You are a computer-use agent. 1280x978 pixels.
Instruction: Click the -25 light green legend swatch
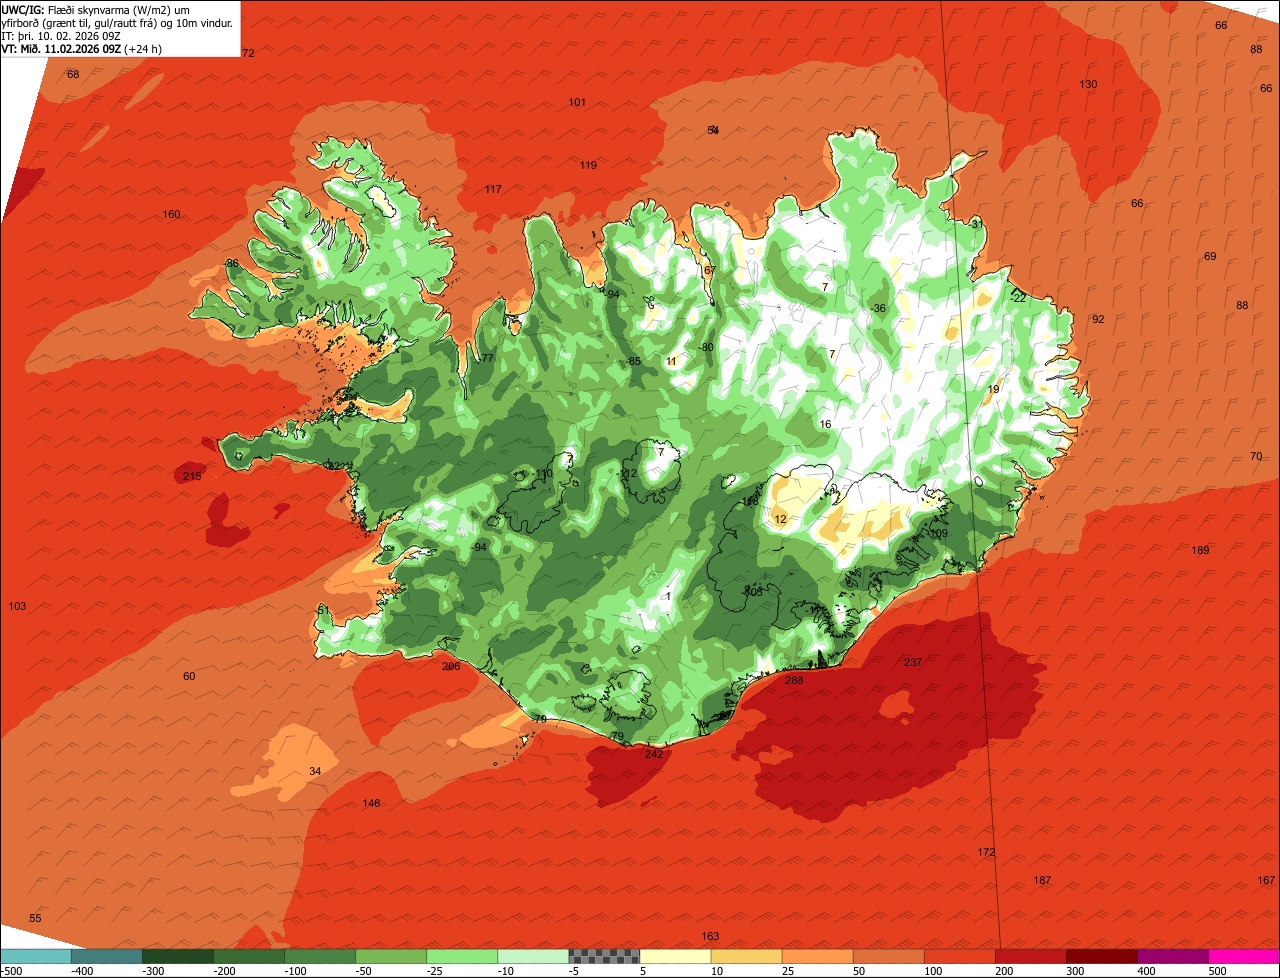click(x=462, y=956)
